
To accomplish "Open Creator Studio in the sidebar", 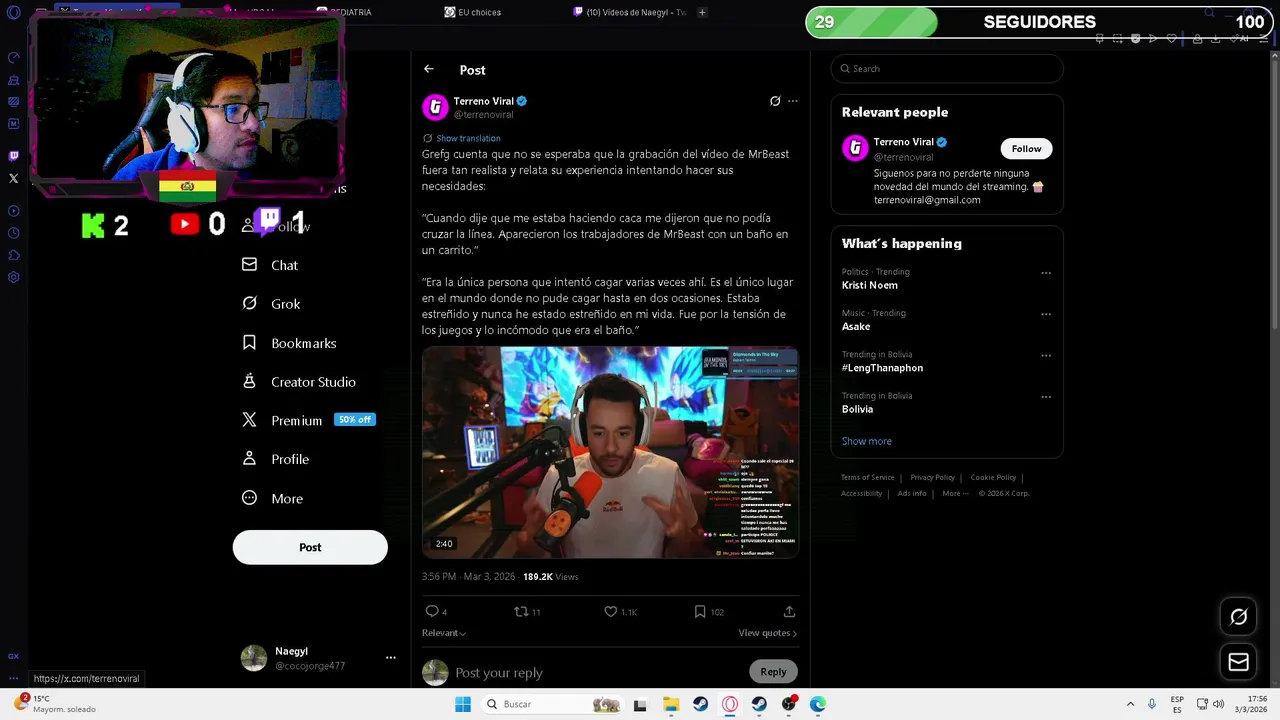I will click(x=299, y=382).
